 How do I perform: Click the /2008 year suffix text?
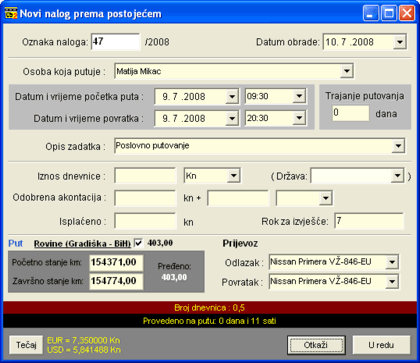(x=157, y=42)
